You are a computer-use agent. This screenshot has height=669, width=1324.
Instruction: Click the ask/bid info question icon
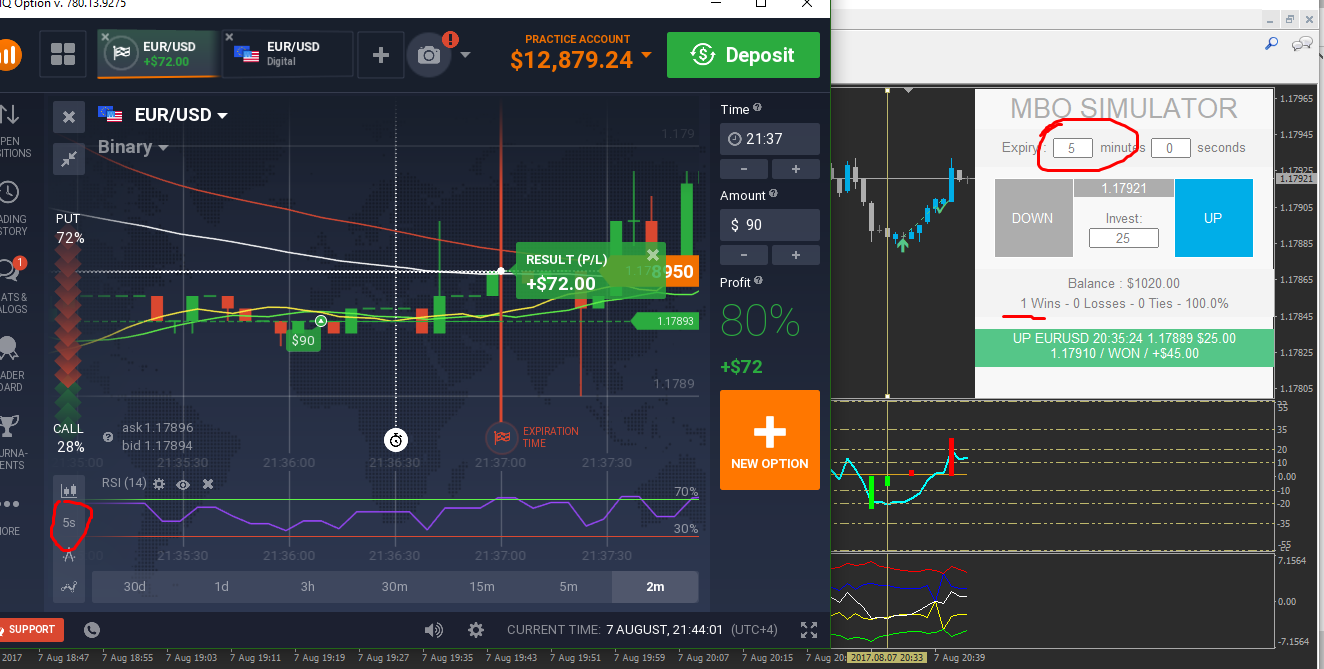click(108, 437)
